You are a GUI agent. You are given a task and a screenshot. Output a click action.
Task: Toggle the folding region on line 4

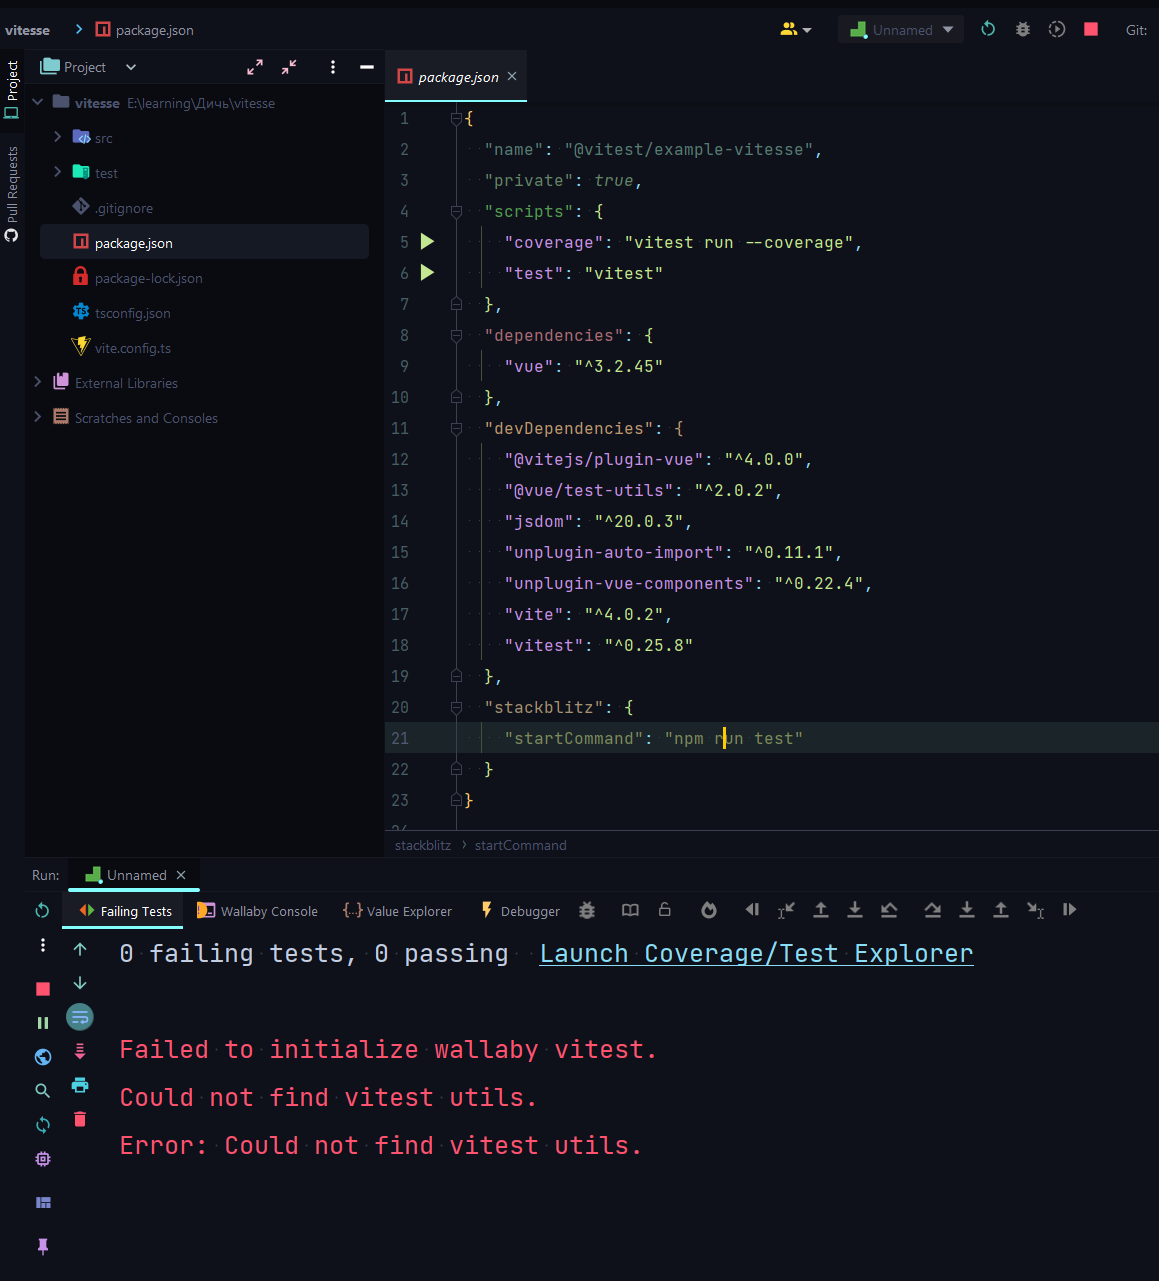pyautogui.click(x=456, y=211)
